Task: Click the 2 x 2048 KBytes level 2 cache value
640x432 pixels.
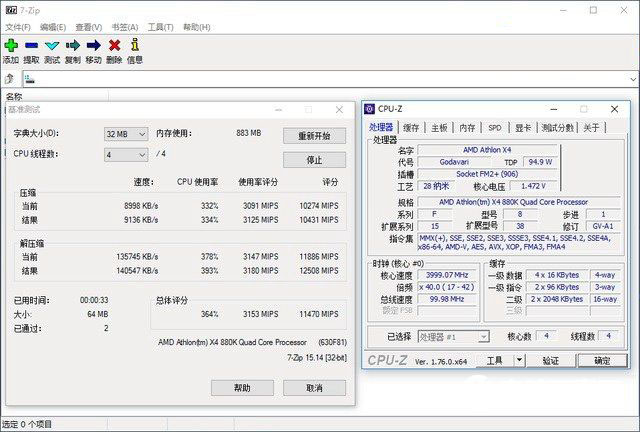Action: (557, 299)
